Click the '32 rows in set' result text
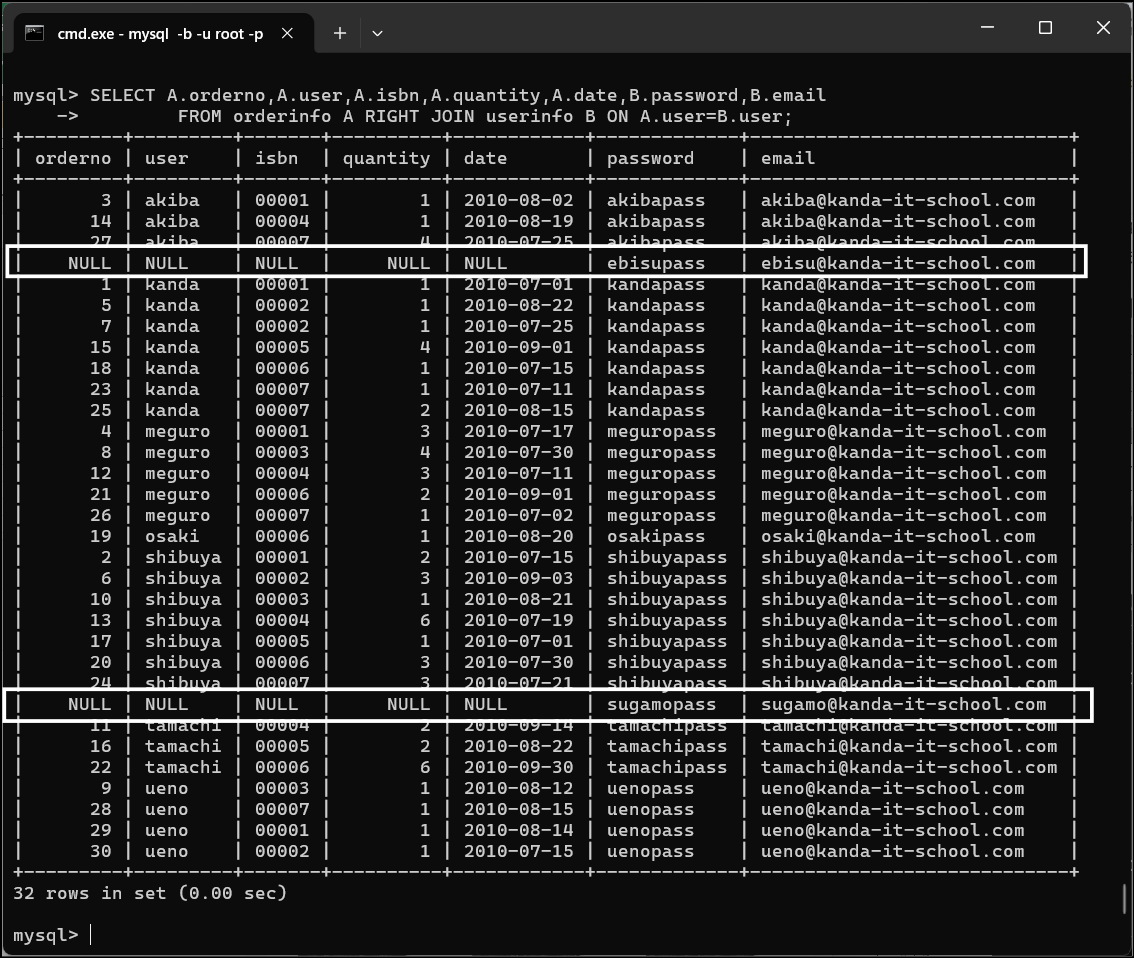The image size is (1134, 958). point(150,893)
